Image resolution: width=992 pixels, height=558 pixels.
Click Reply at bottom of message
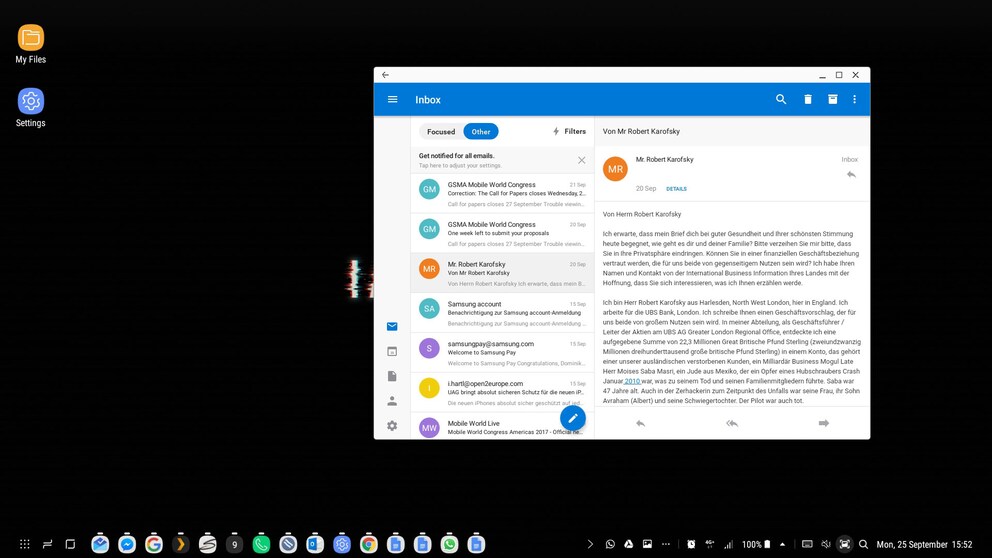pos(640,423)
